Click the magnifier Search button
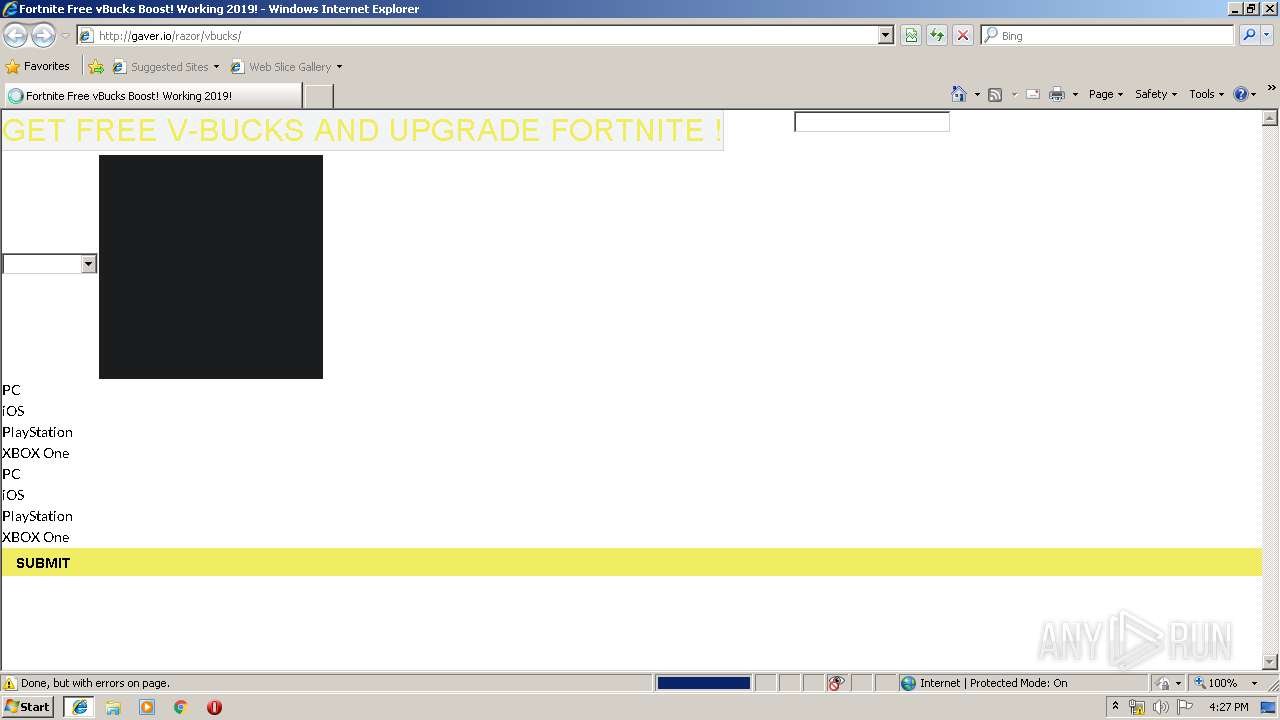The image size is (1280, 720). click(1248, 36)
